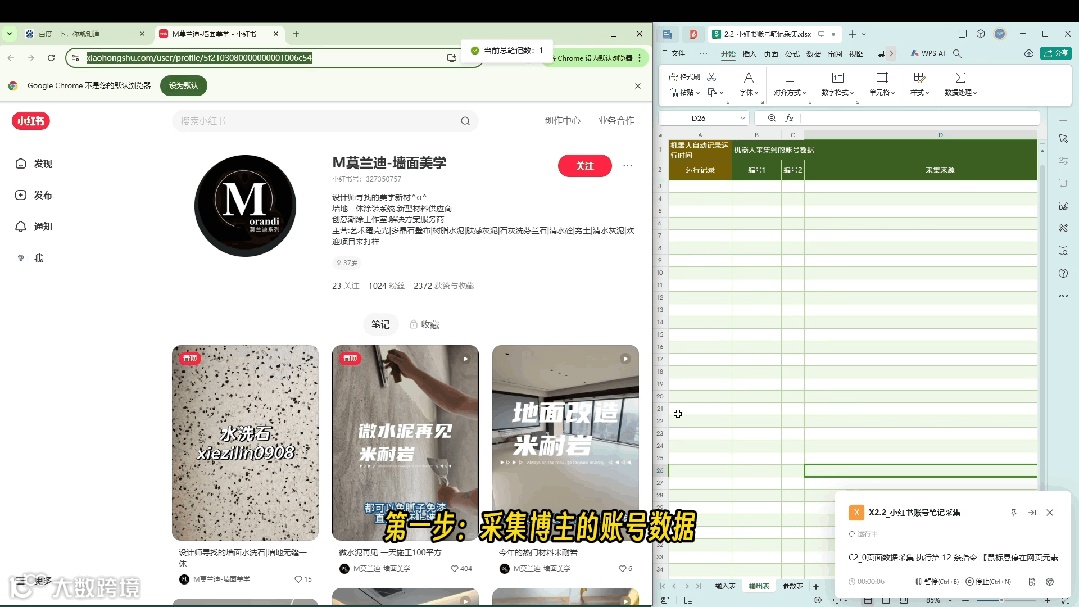Image resolution: width=1079 pixels, height=607 pixels.
Task: Pause the running automation (Ctrl+E)
Action: 937,582
